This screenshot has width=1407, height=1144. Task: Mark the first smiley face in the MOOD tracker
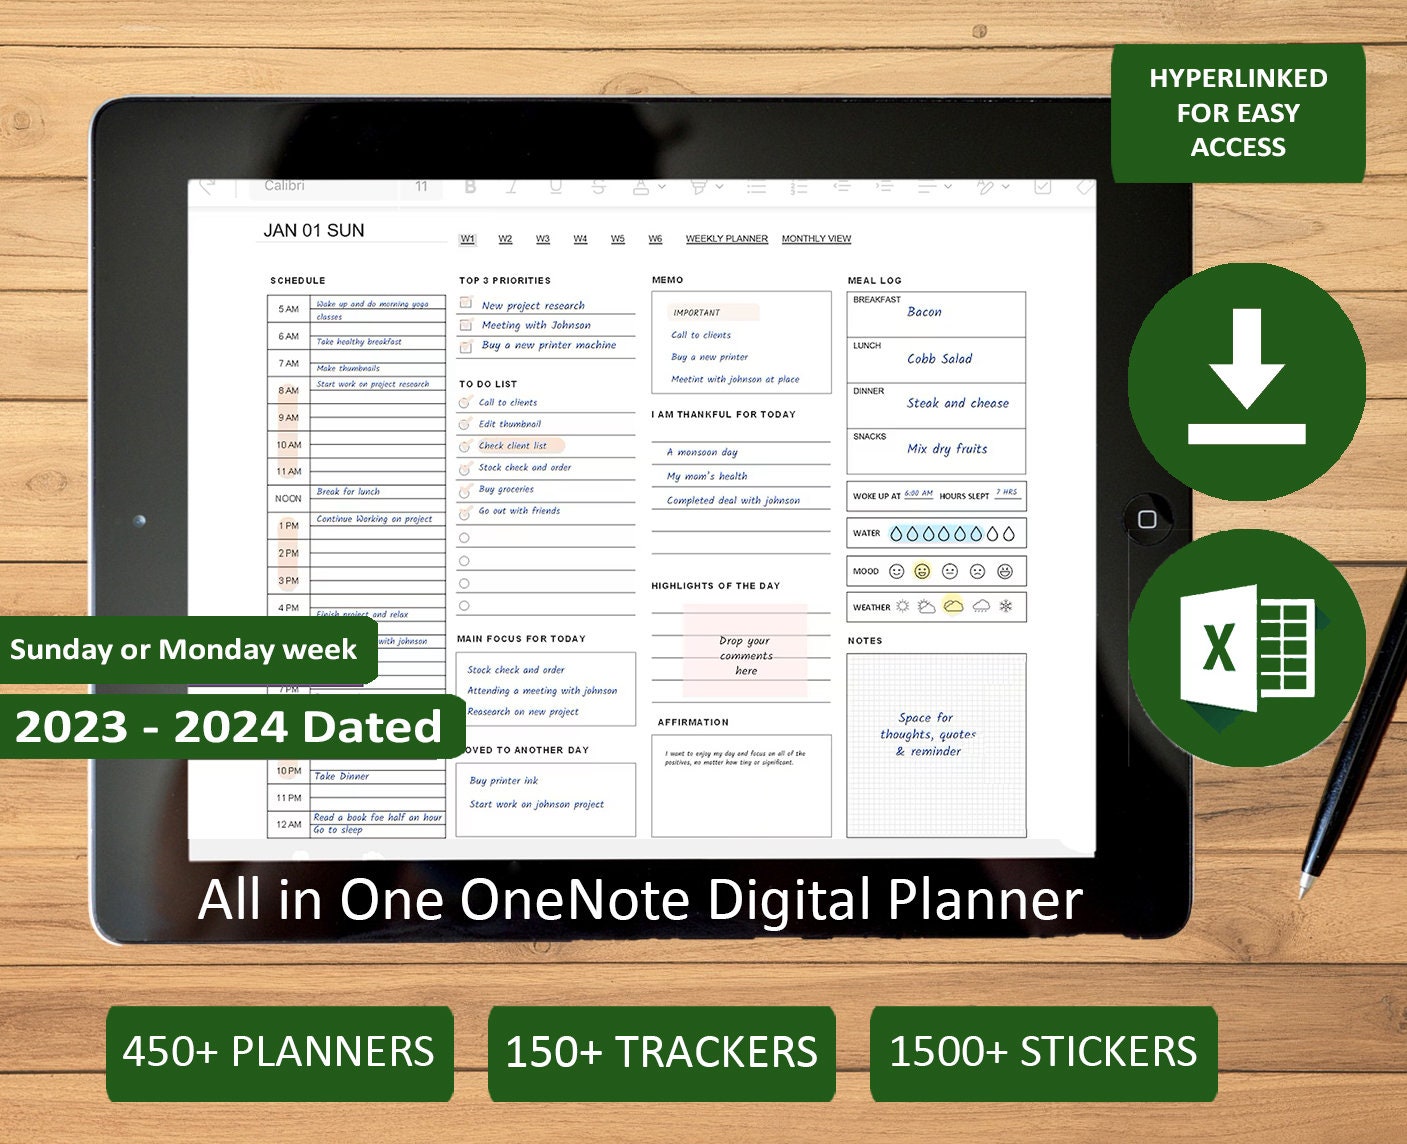897,571
